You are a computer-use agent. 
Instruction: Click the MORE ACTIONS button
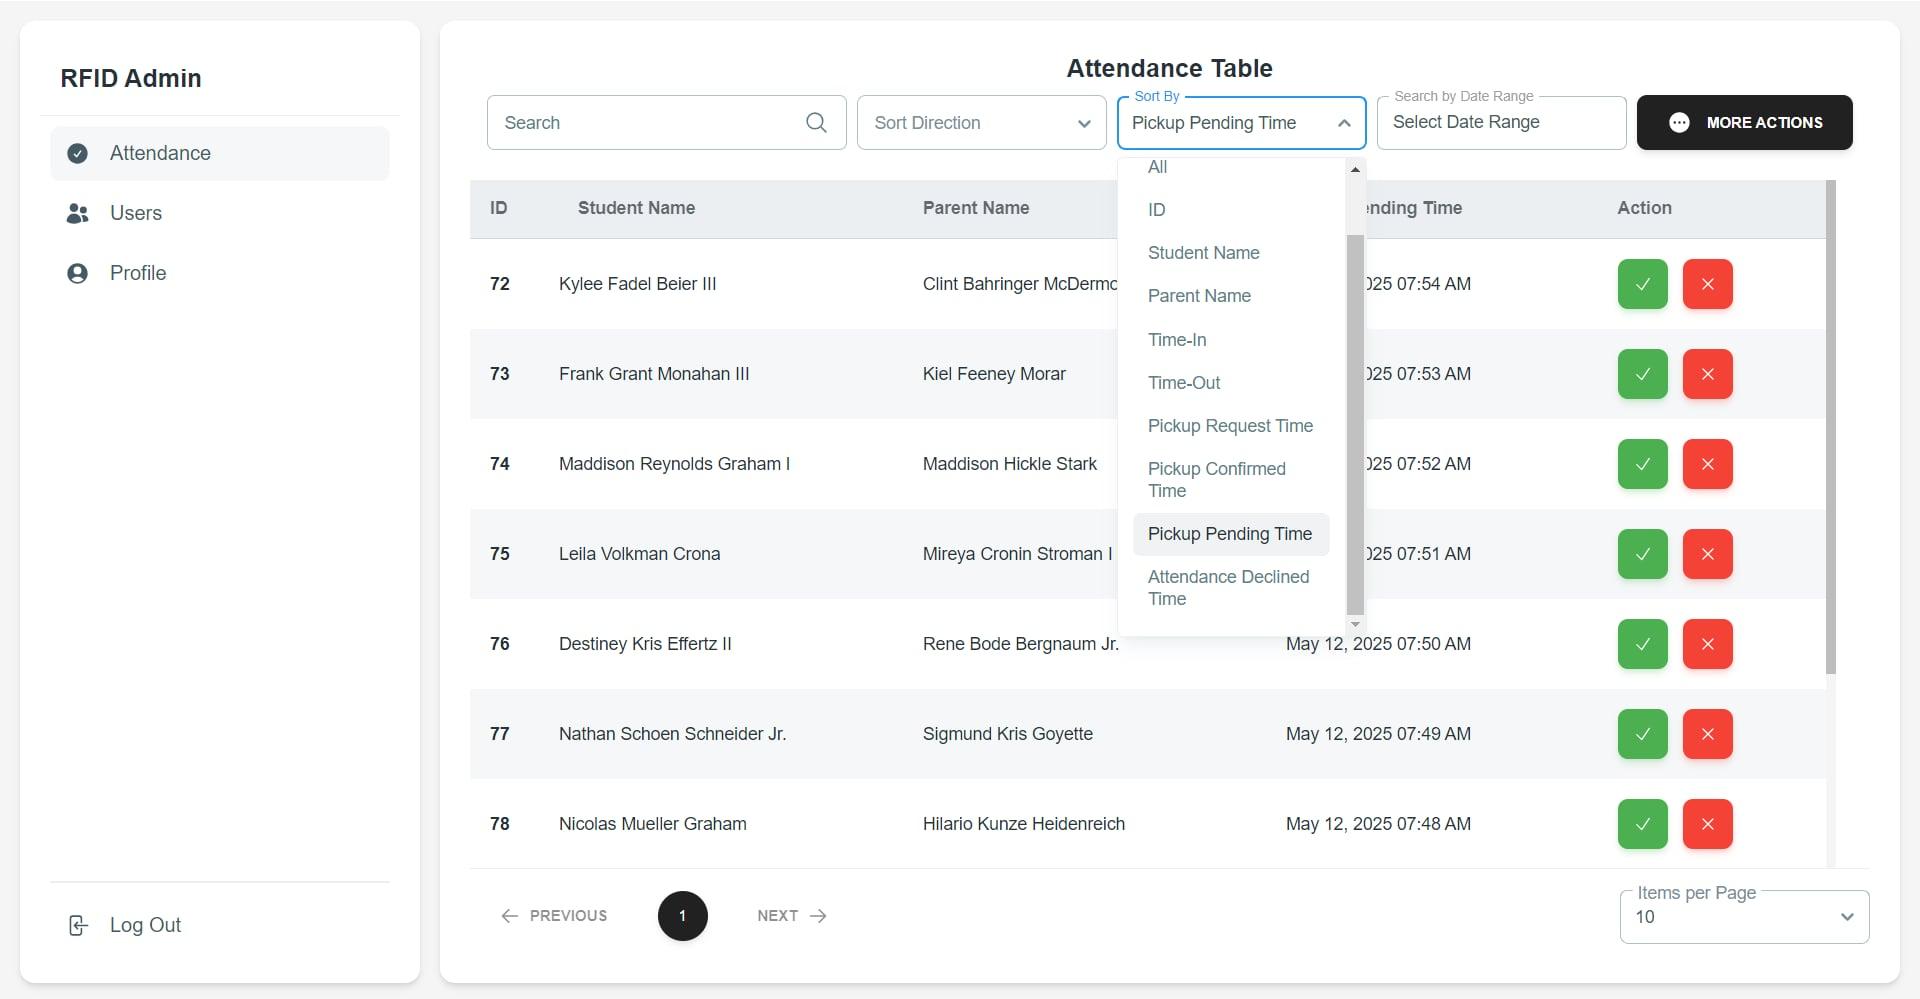tap(1745, 122)
